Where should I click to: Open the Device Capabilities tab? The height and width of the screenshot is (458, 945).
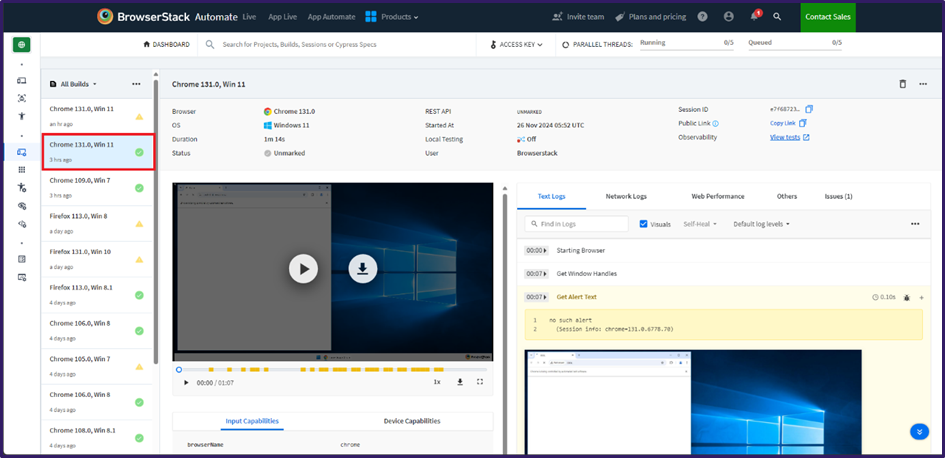(x=411, y=421)
